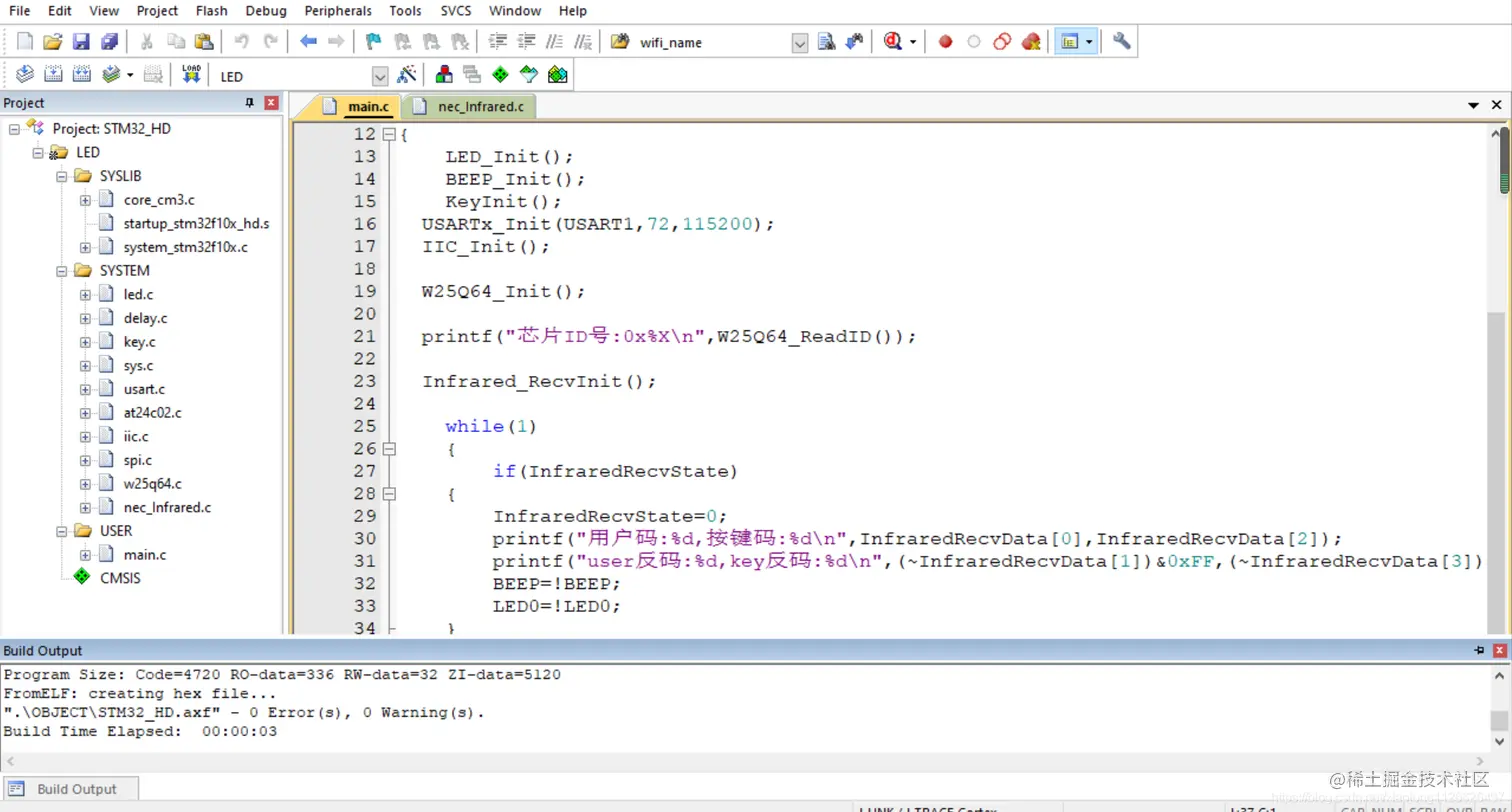Collapse the SYSLIB folder in project tree
Image resolution: width=1512 pixels, height=812 pixels.
point(62,176)
